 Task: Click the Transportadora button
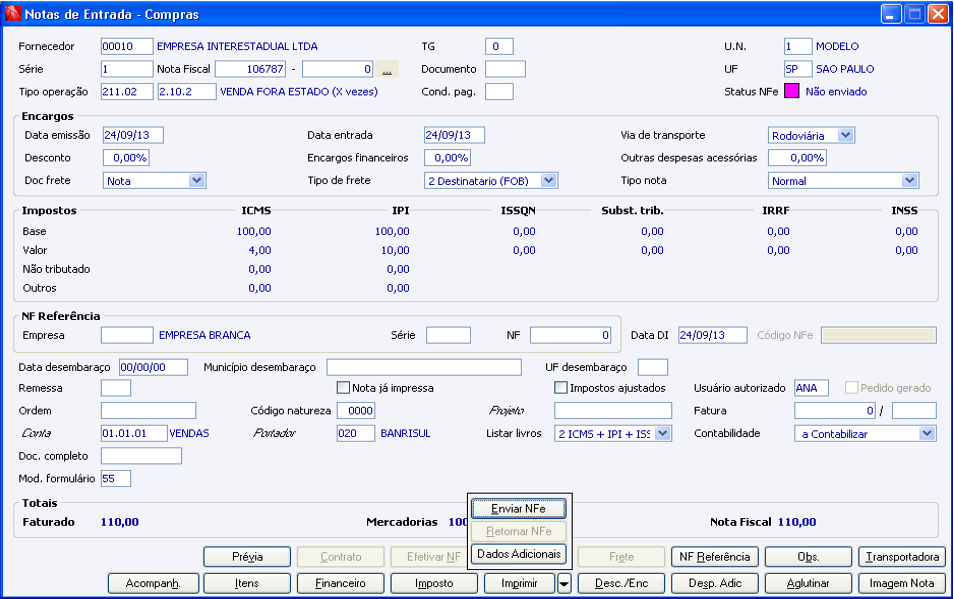(901, 556)
